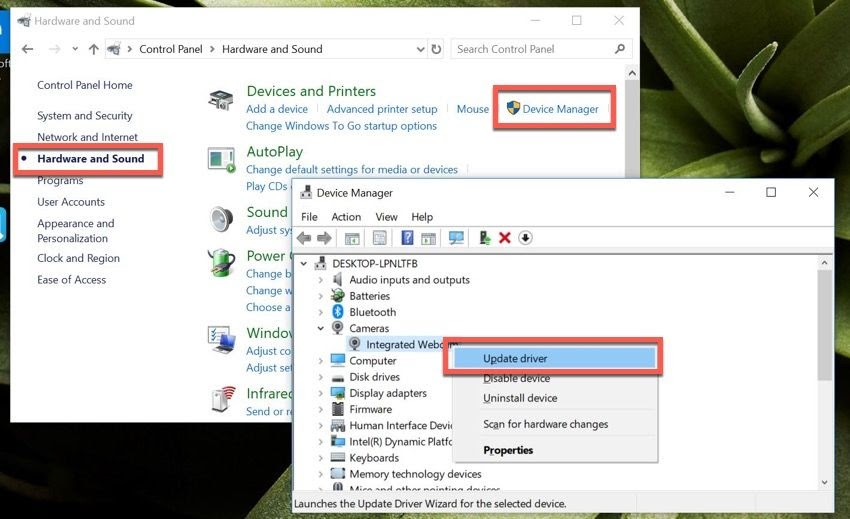
Task: Click the Add a device link
Action: tap(276, 109)
